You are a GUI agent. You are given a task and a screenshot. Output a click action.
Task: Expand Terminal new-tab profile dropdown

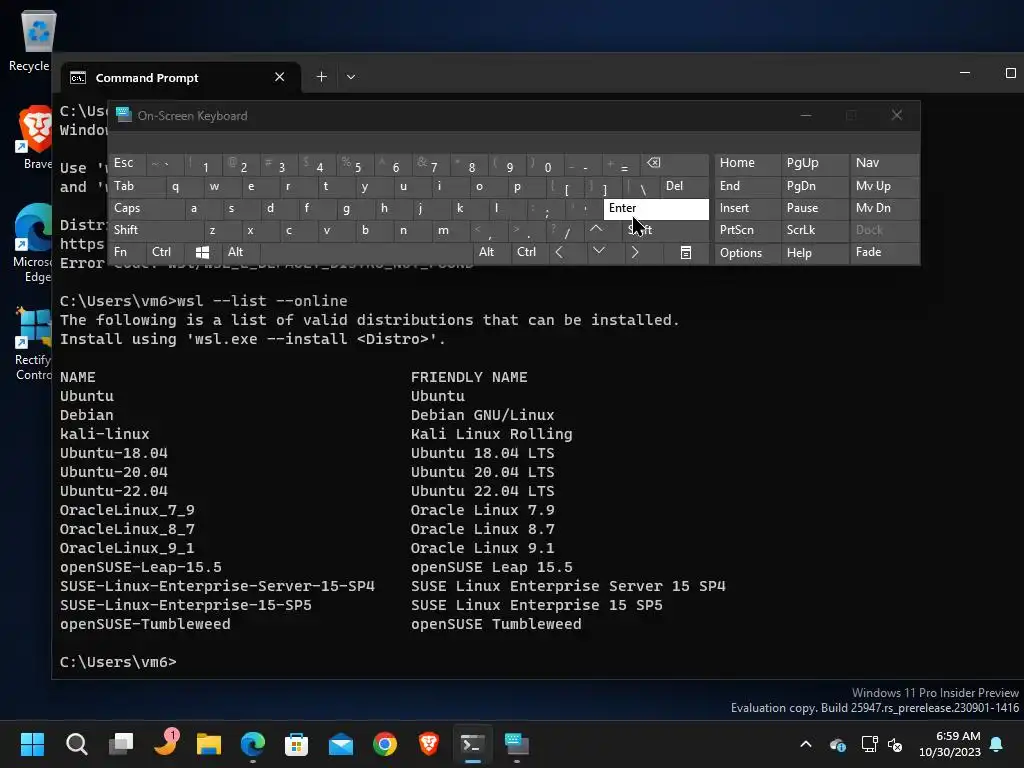(x=351, y=77)
